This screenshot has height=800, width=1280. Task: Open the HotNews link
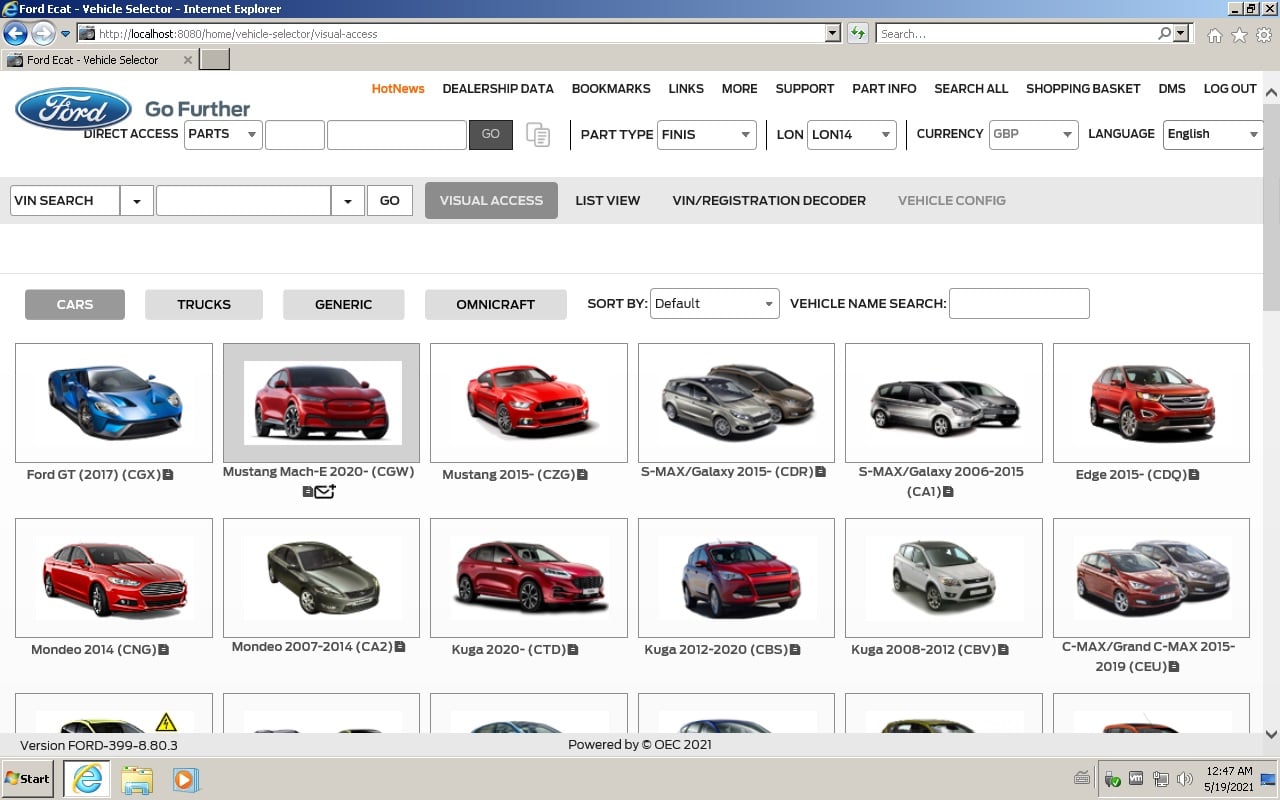click(x=398, y=88)
